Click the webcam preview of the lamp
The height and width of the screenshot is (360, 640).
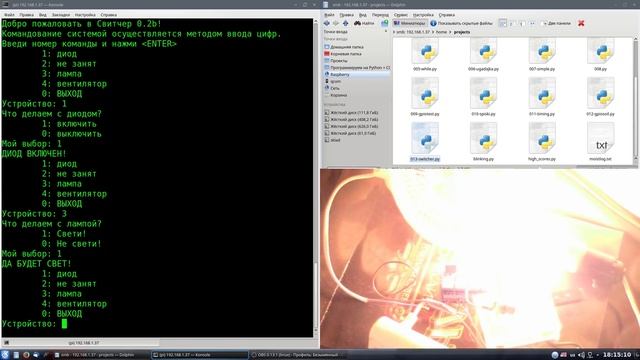[x=480, y=258]
